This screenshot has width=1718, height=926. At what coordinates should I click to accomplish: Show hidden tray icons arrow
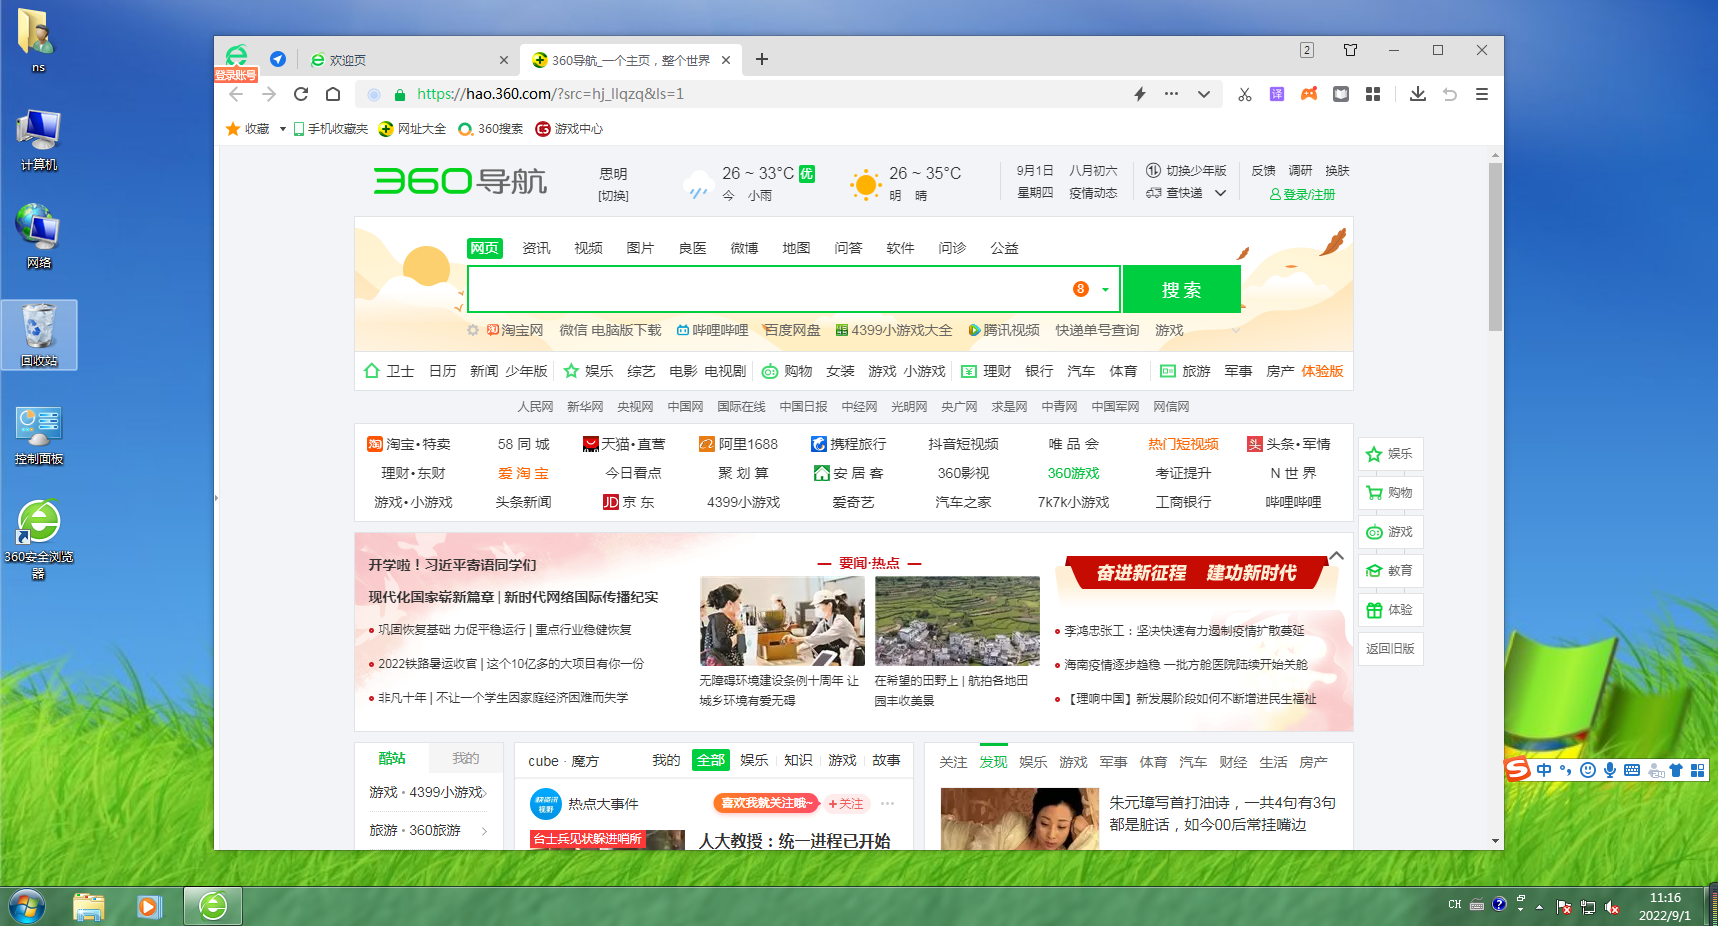[1539, 907]
